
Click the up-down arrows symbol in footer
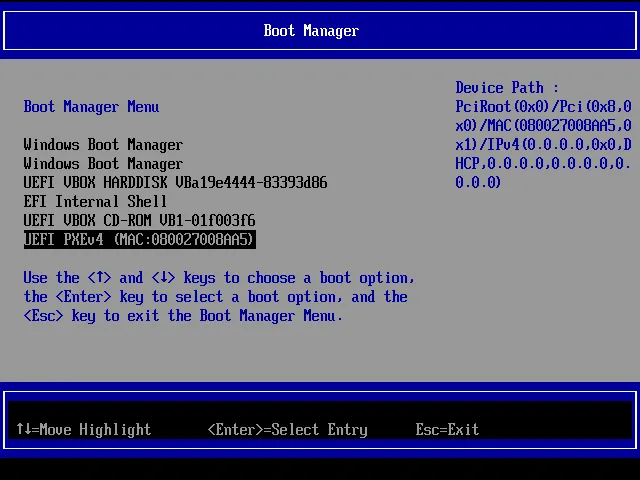[x=23, y=430]
